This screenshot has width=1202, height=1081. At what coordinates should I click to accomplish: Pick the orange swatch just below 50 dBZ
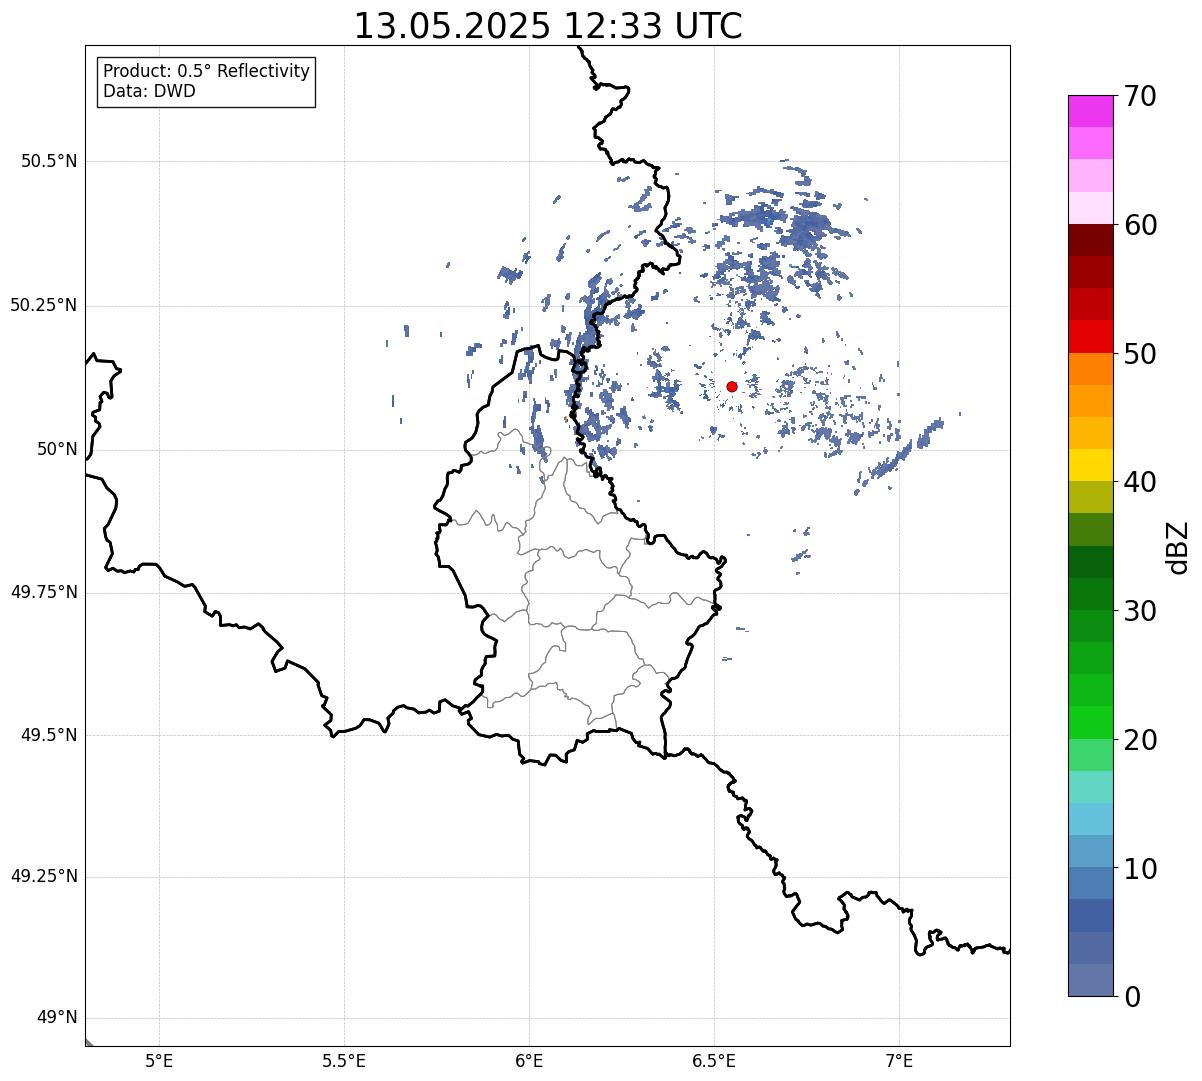[x=1090, y=369]
